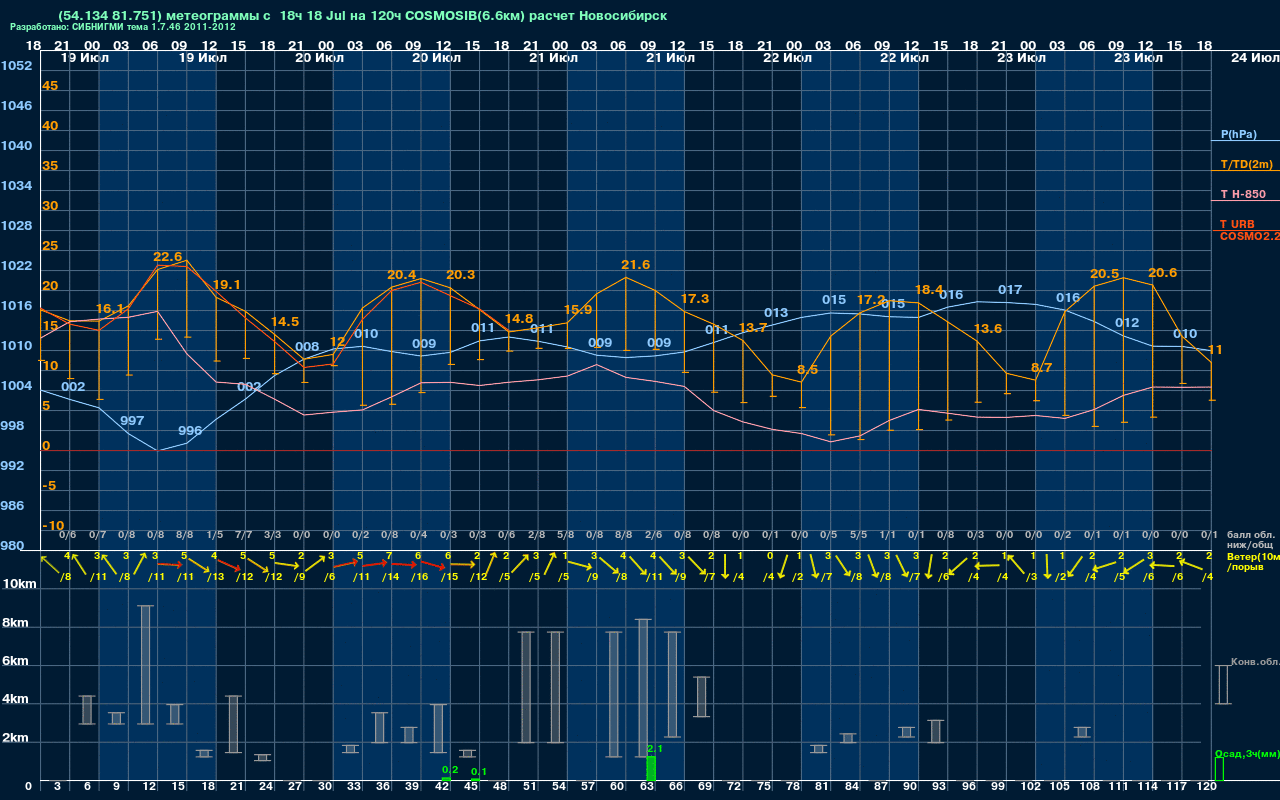Click the 15.9 temperature label
Image resolution: width=1280 pixels, height=800 pixels.
pos(578,310)
